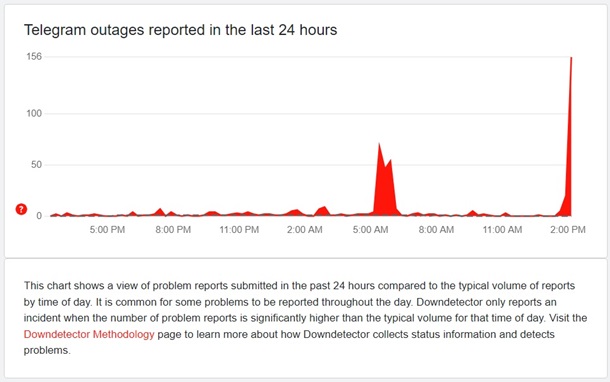Viewport: 610px width, 382px height.
Task: Select the 2:00 PM time axis label
Action: coord(568,230)
